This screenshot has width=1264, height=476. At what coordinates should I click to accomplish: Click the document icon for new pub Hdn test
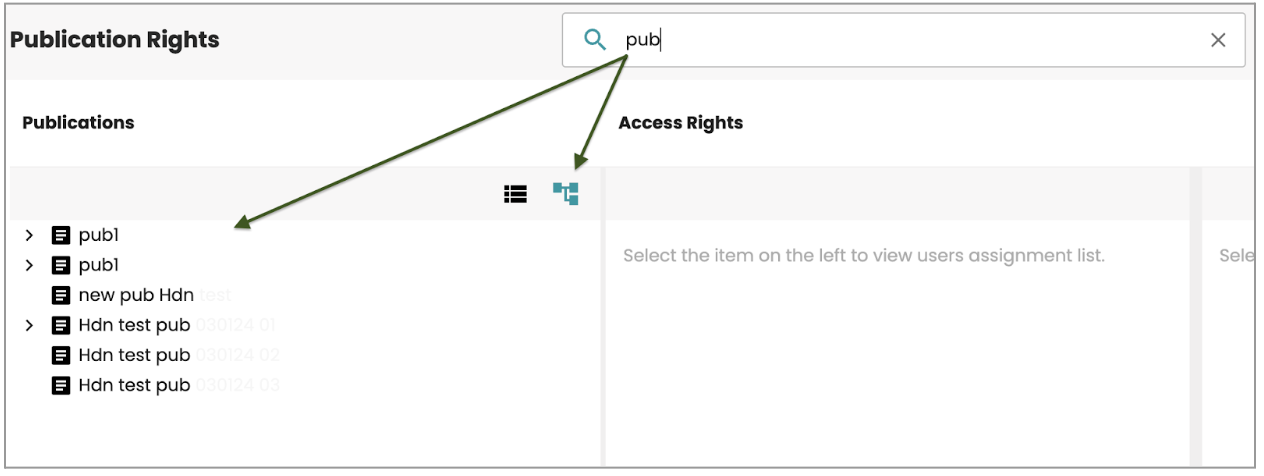tap(61, 295)
